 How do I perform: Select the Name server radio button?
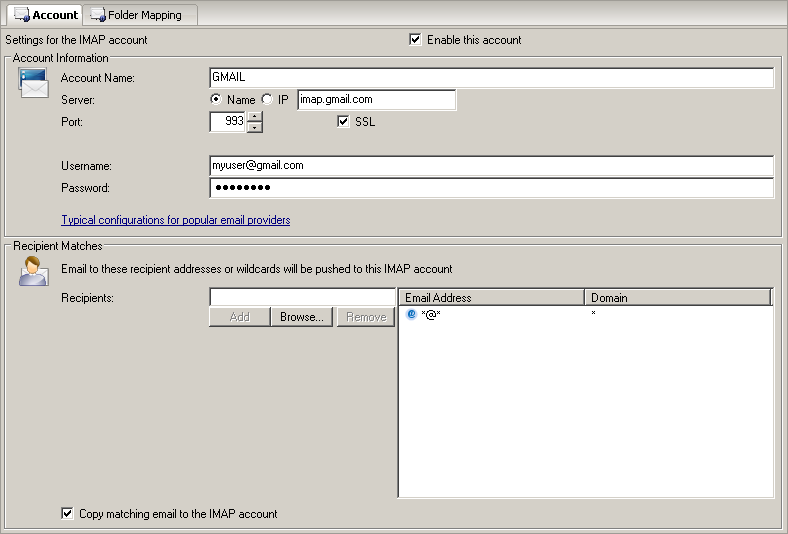coord(216,100)
